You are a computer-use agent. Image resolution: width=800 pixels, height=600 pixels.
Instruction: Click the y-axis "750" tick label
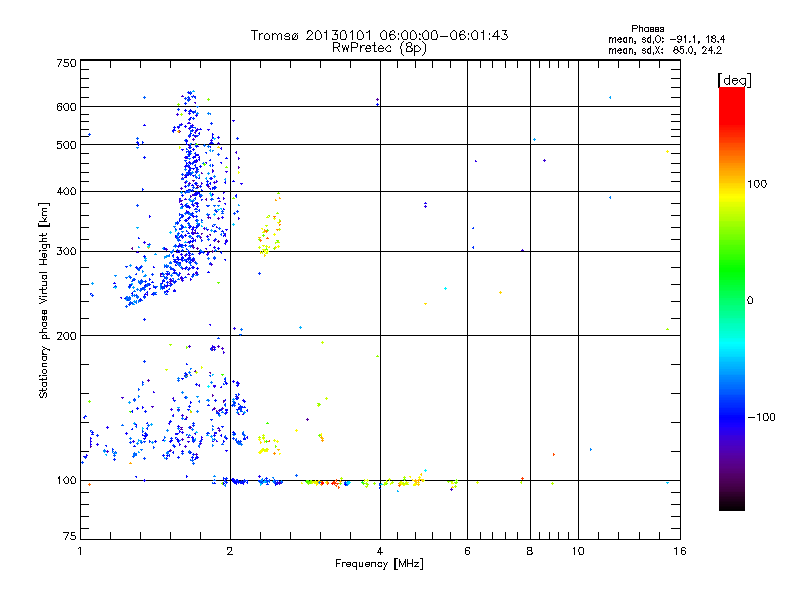[x=66, y=63]
